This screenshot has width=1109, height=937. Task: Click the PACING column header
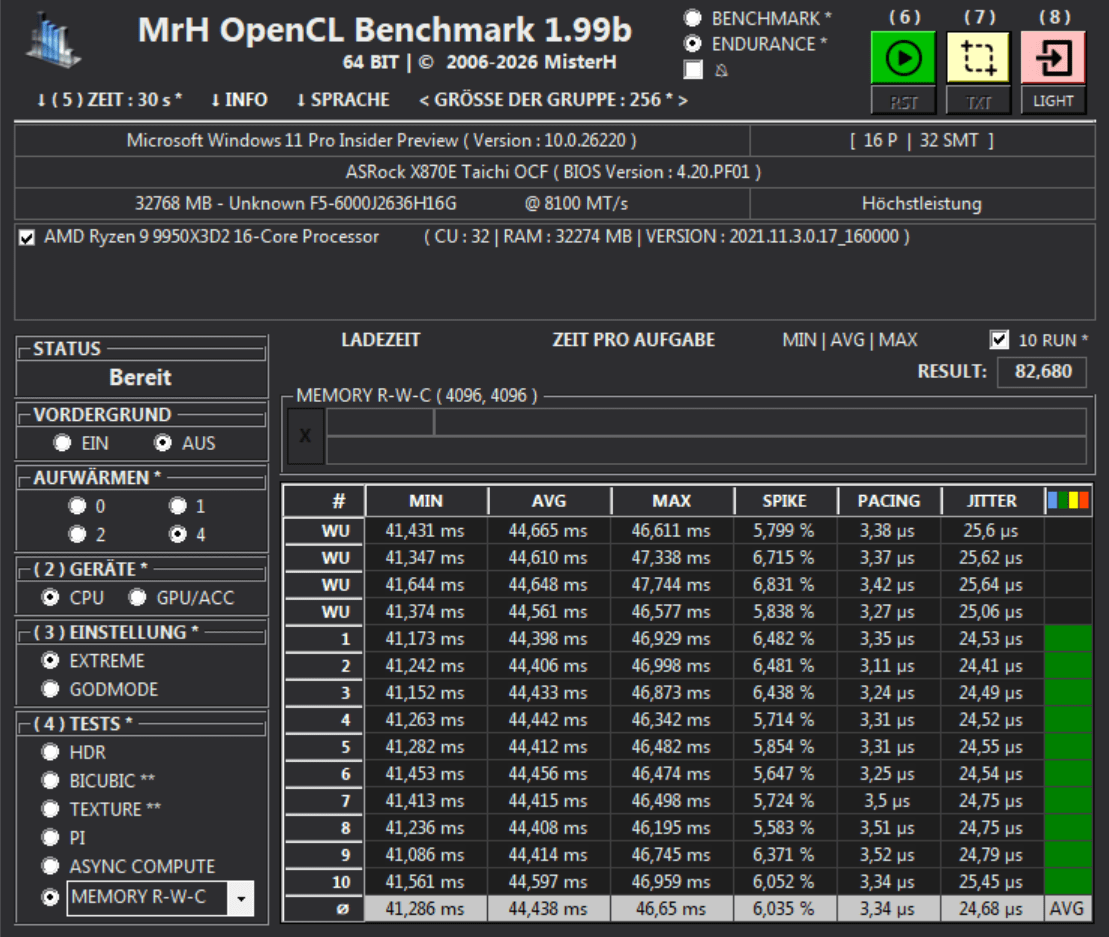coord(889,501)
